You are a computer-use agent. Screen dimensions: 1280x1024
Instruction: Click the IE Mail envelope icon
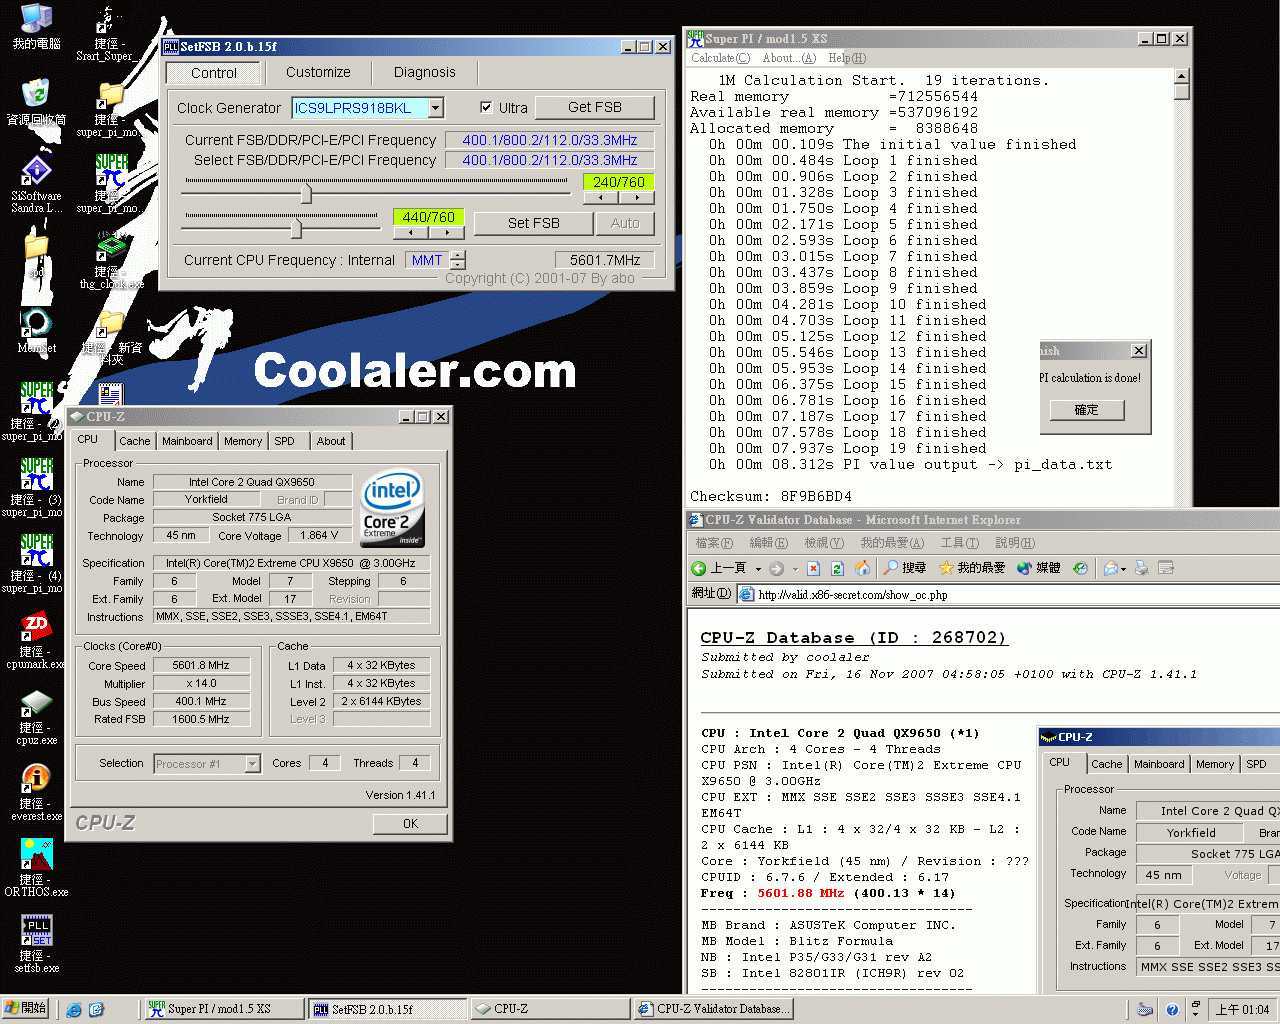1109,568
